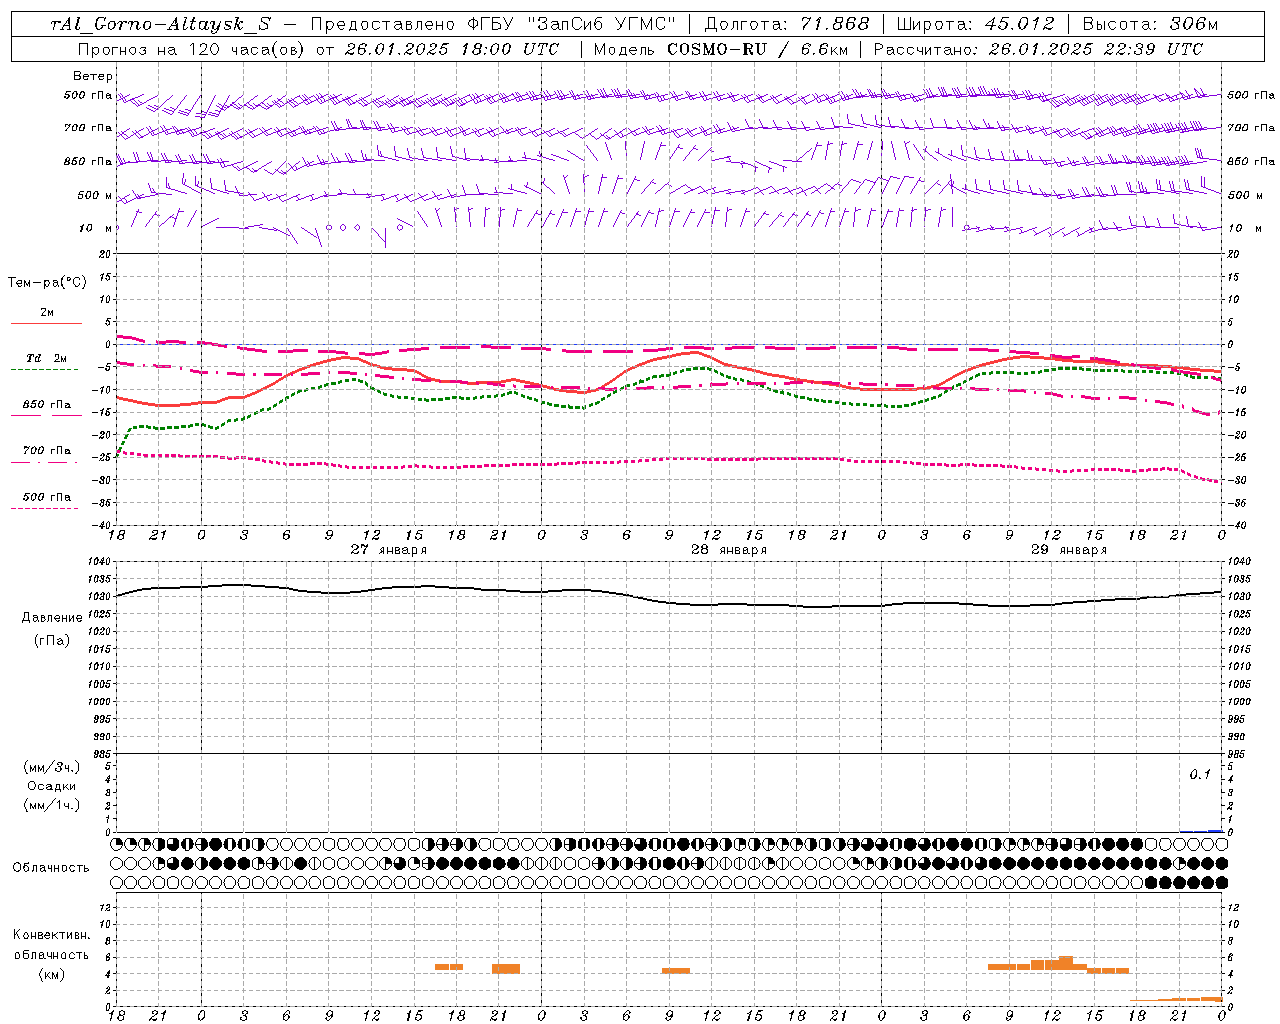Click the forecast start time 26.01.2025 18:00 UTC
Viewport: 1280px width, 1024px height.
[x=452, y=49]
